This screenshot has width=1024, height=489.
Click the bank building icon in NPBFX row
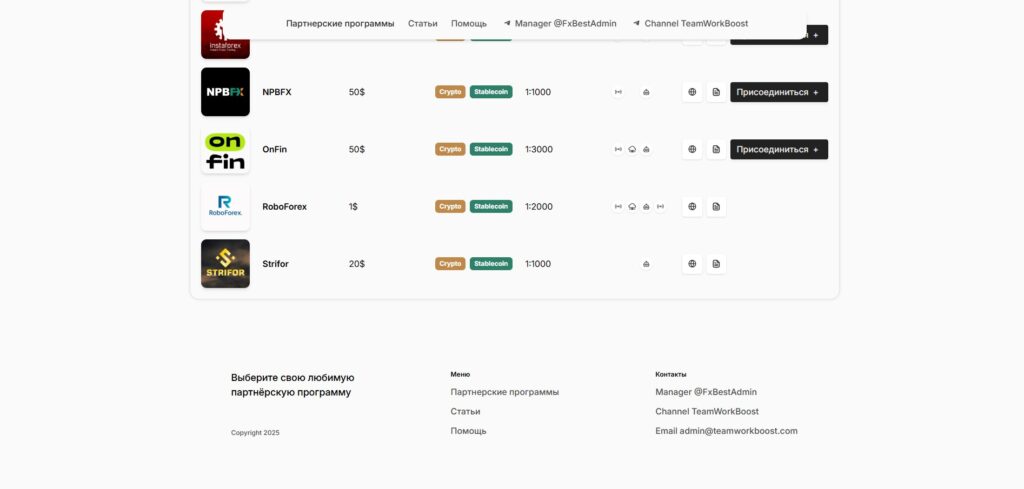pyautogui.click(x=646, y=92)
